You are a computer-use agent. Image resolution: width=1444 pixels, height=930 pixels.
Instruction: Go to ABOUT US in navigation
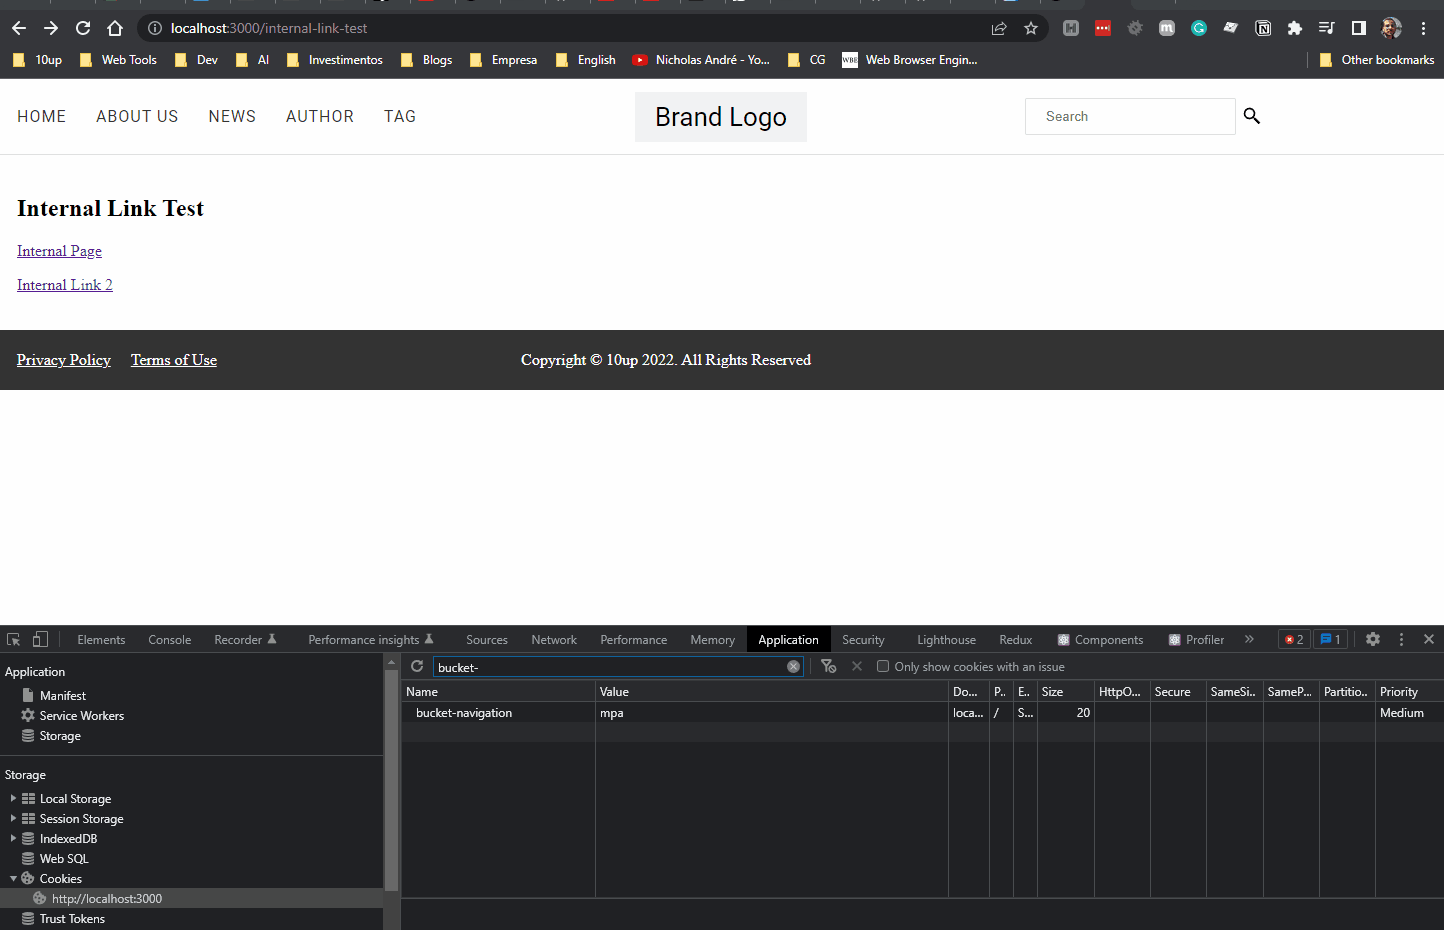[137, 116]
